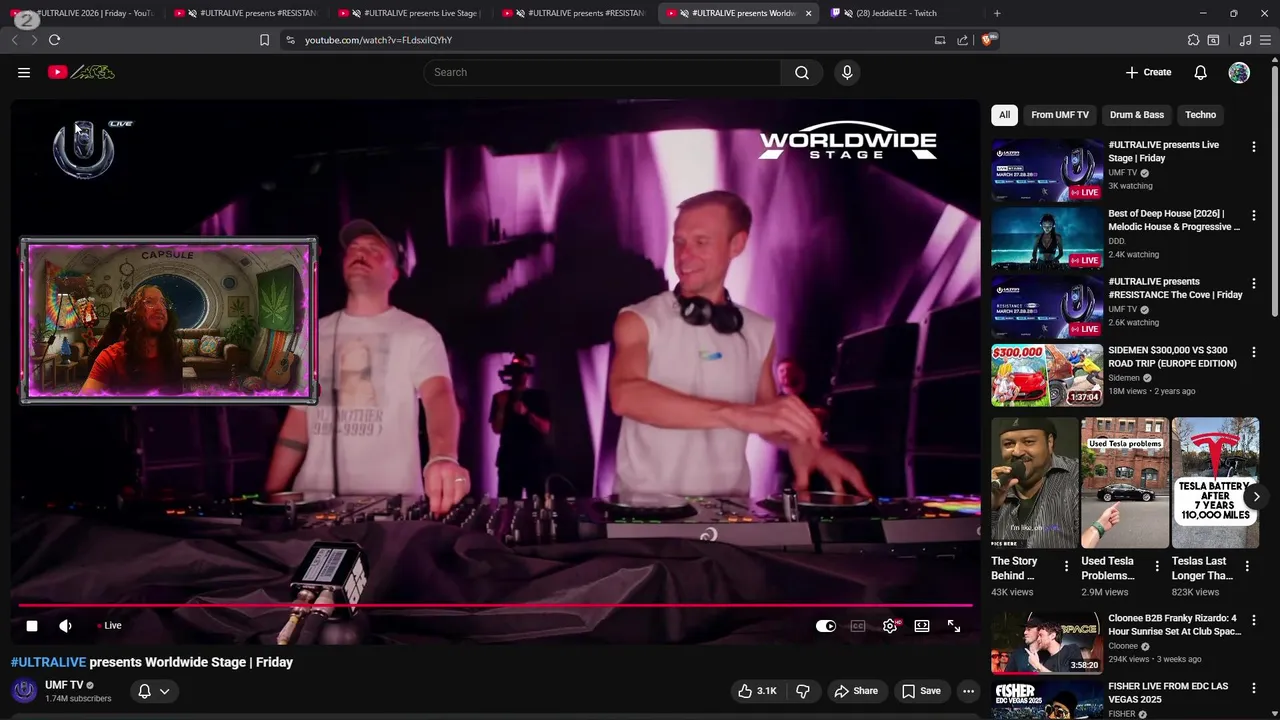Screen dimensions: 1280x720
Task: Show next shorts with the right chevron
Action: coord(1256,497)
